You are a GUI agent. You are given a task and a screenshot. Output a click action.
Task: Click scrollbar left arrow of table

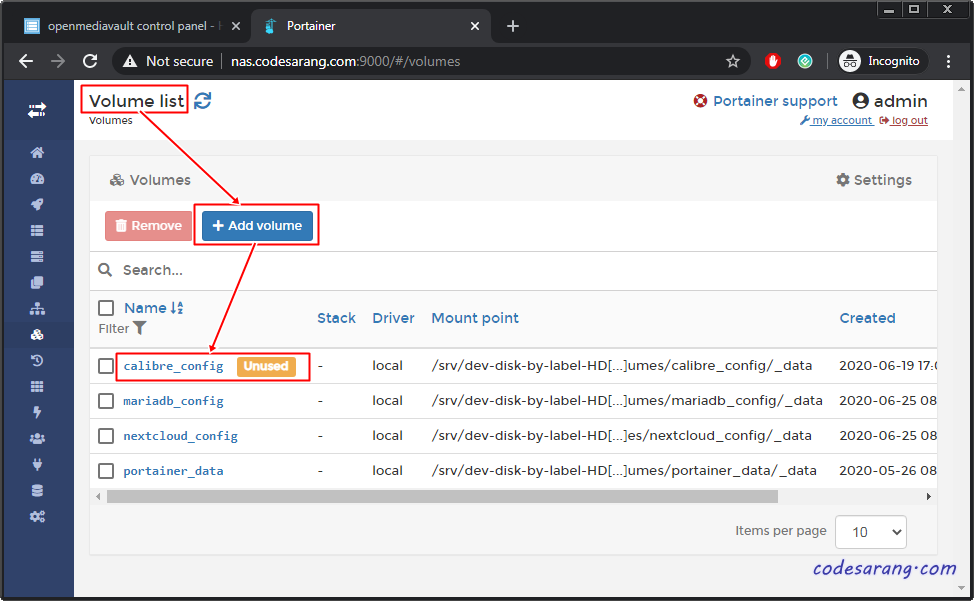click(x=98, y=496)
